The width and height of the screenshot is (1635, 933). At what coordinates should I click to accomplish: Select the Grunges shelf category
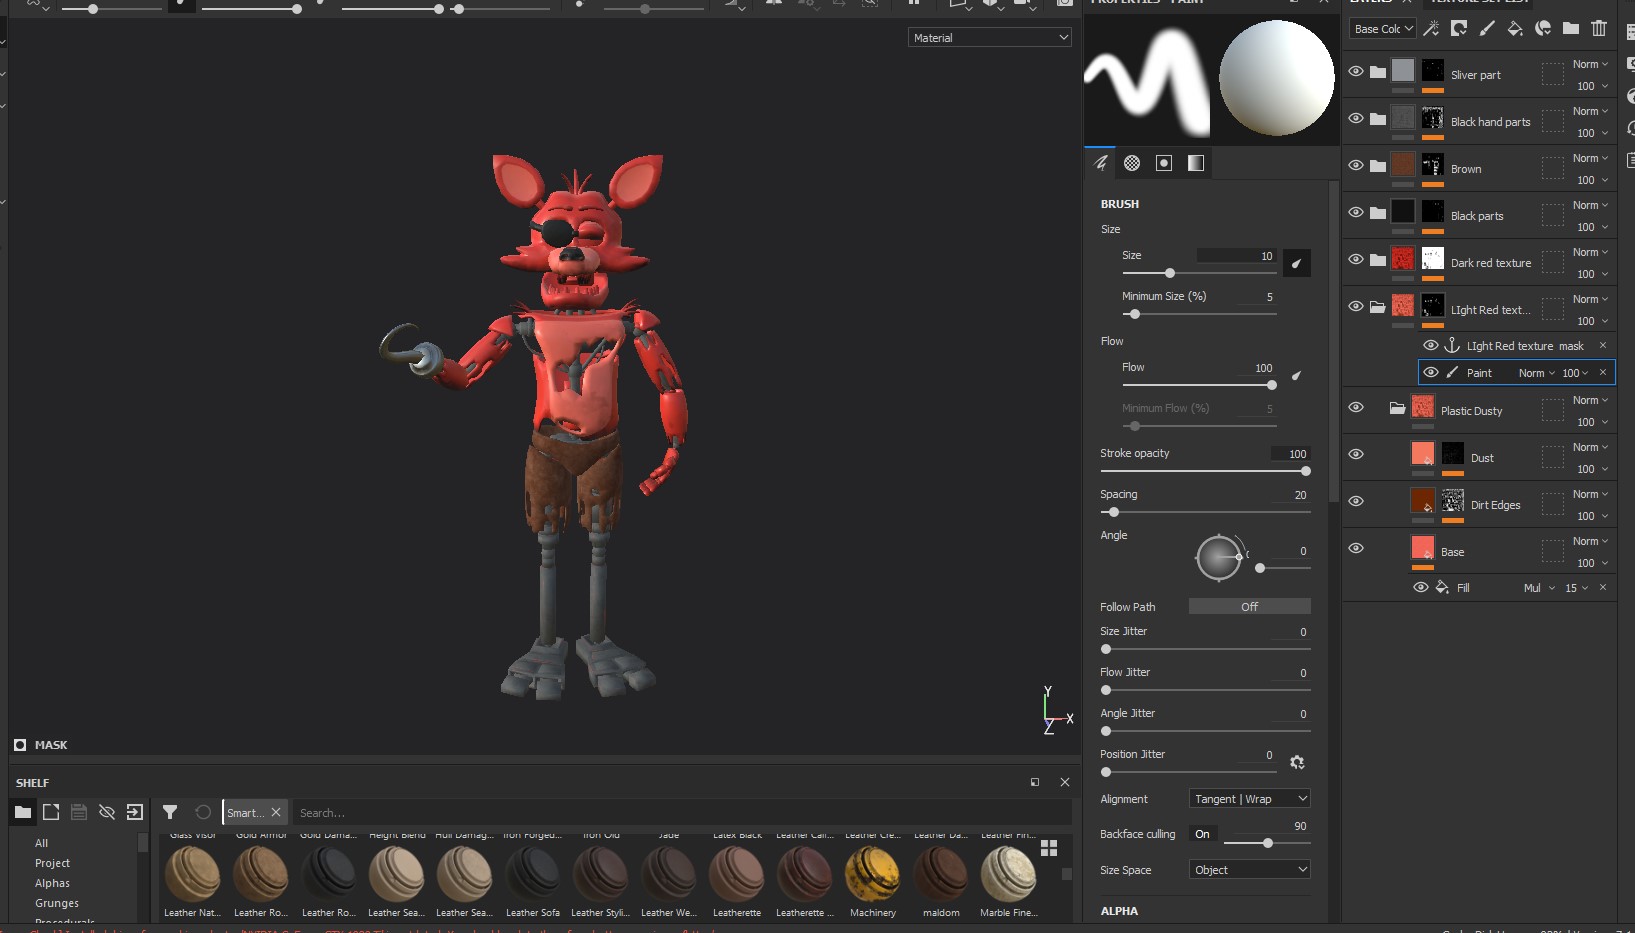pyautogui.click(x=57, y=903)
